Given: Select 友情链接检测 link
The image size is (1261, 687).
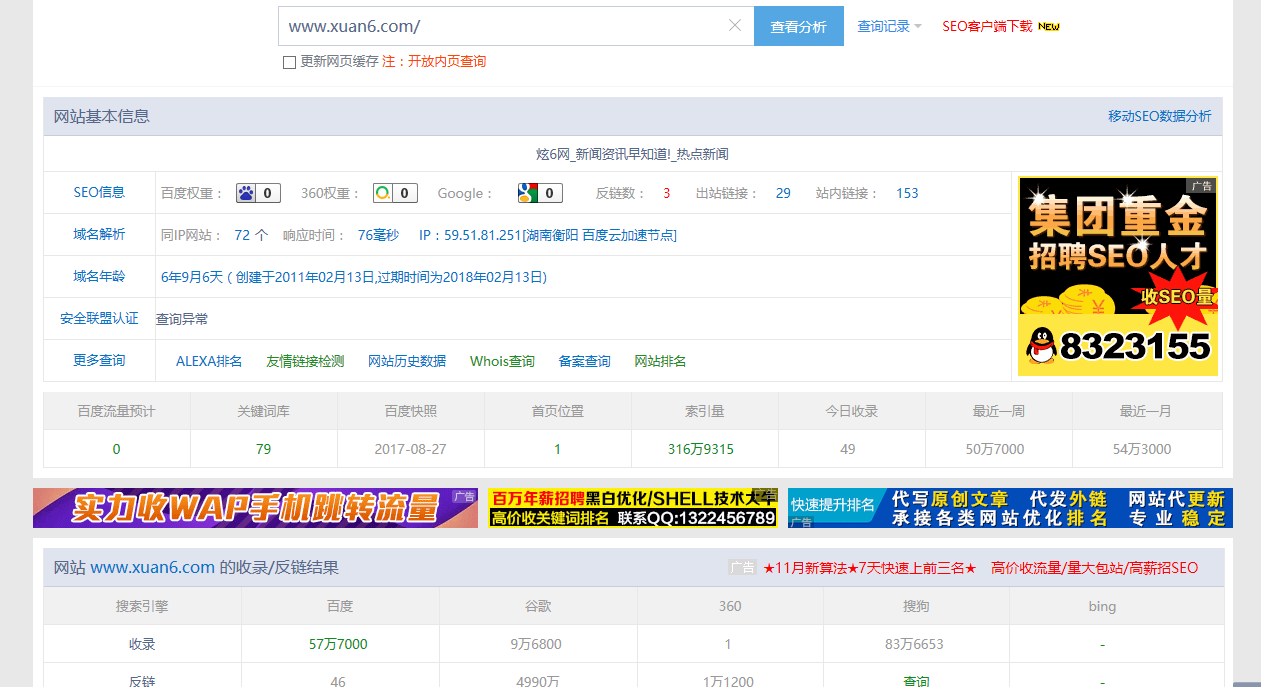Looking at the screenshot, I should click(x=305, y=361).
